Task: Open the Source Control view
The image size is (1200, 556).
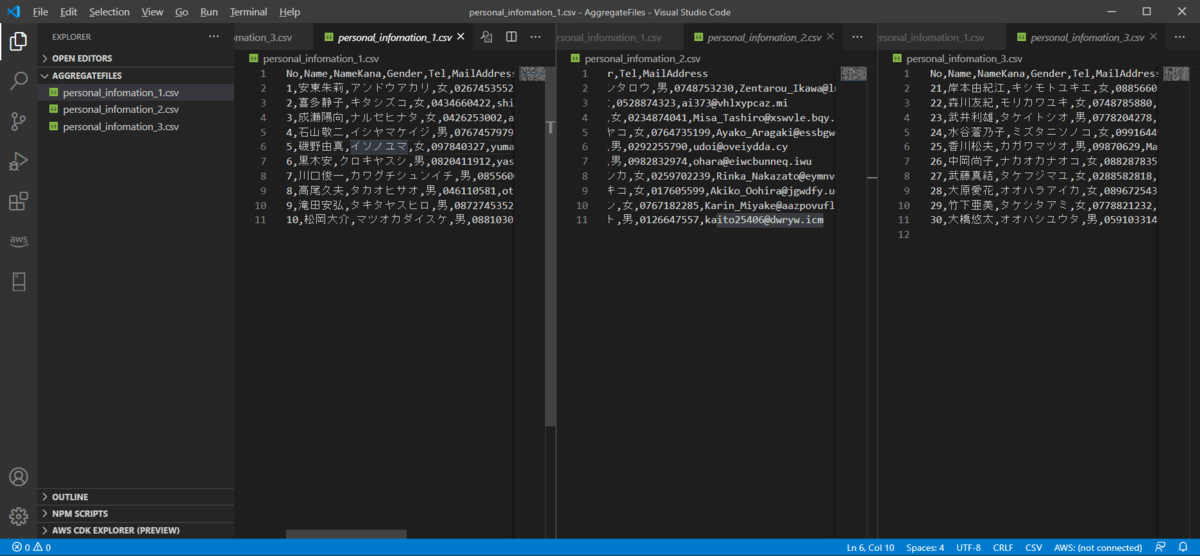Action: pyautogui.click(x=18, y=122)
